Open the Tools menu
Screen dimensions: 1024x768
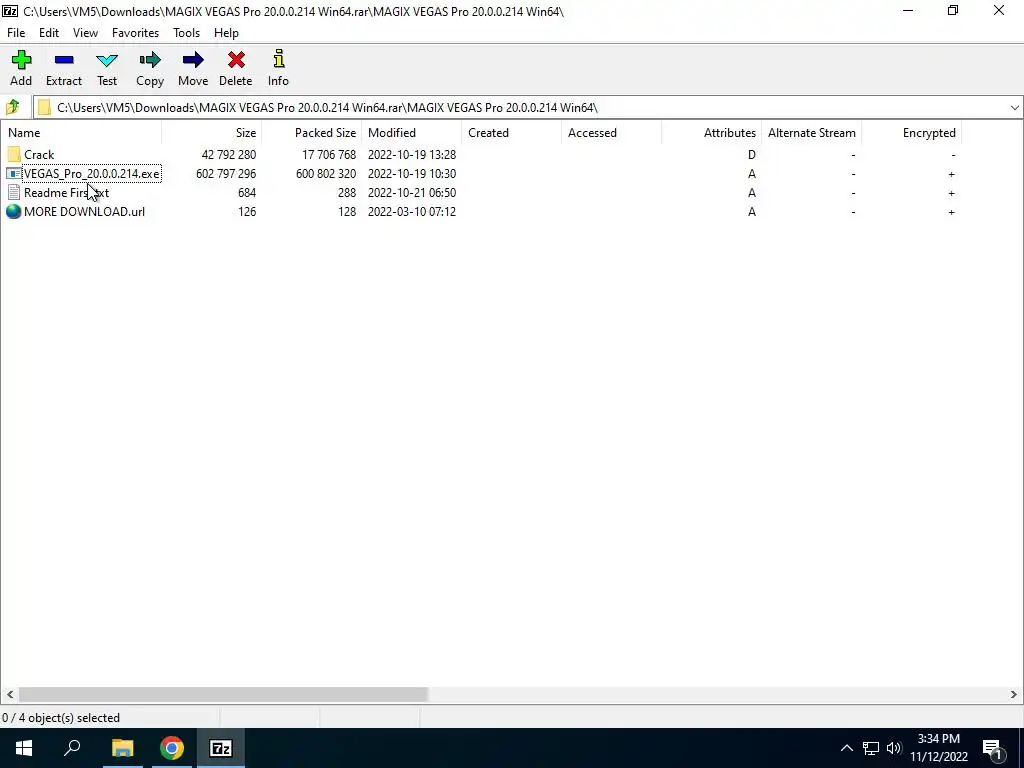click(x=186, y=33)
